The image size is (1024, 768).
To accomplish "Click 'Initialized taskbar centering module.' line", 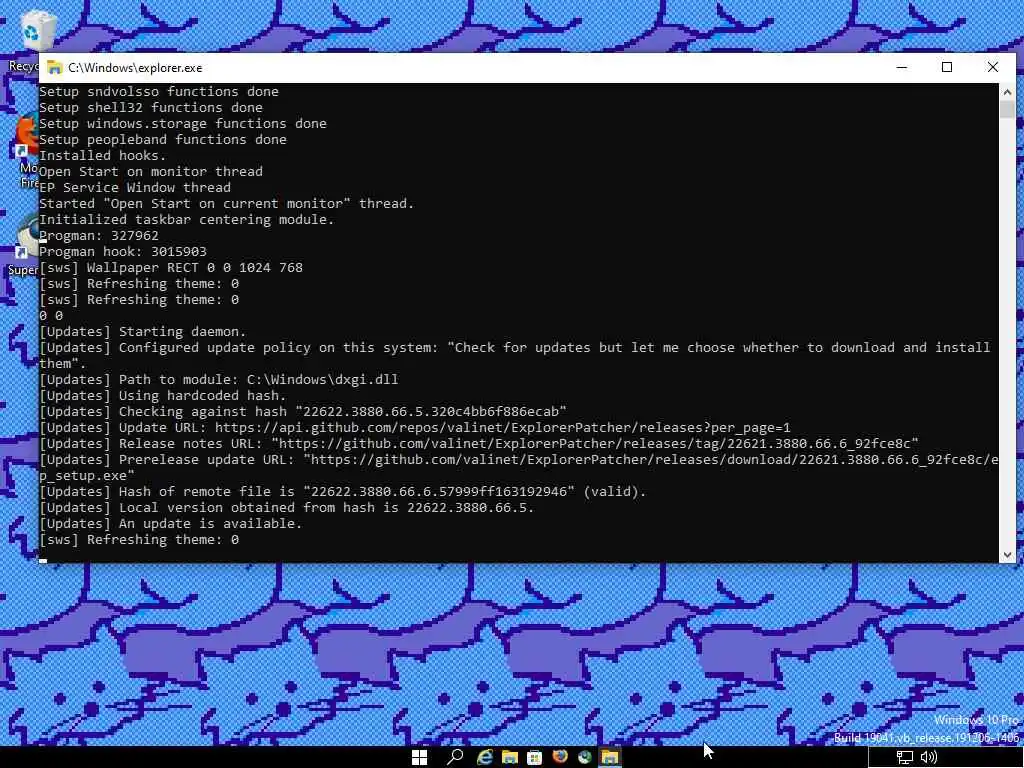I will point(187,219).
